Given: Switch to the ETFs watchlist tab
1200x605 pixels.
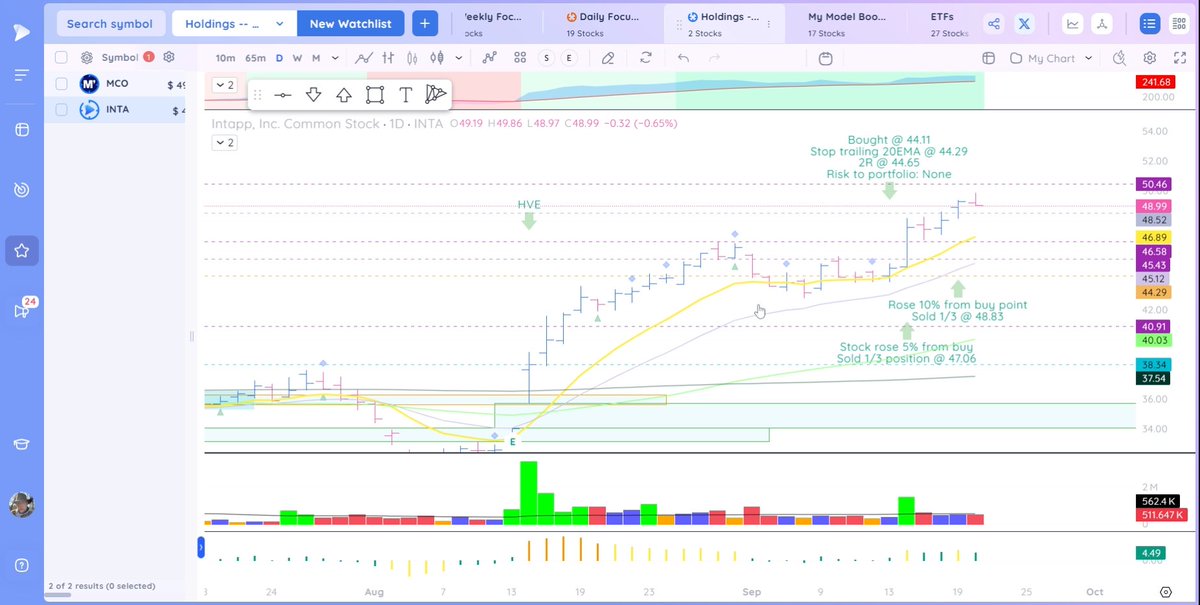Looking at the screenshot, I should click(943, 22).
